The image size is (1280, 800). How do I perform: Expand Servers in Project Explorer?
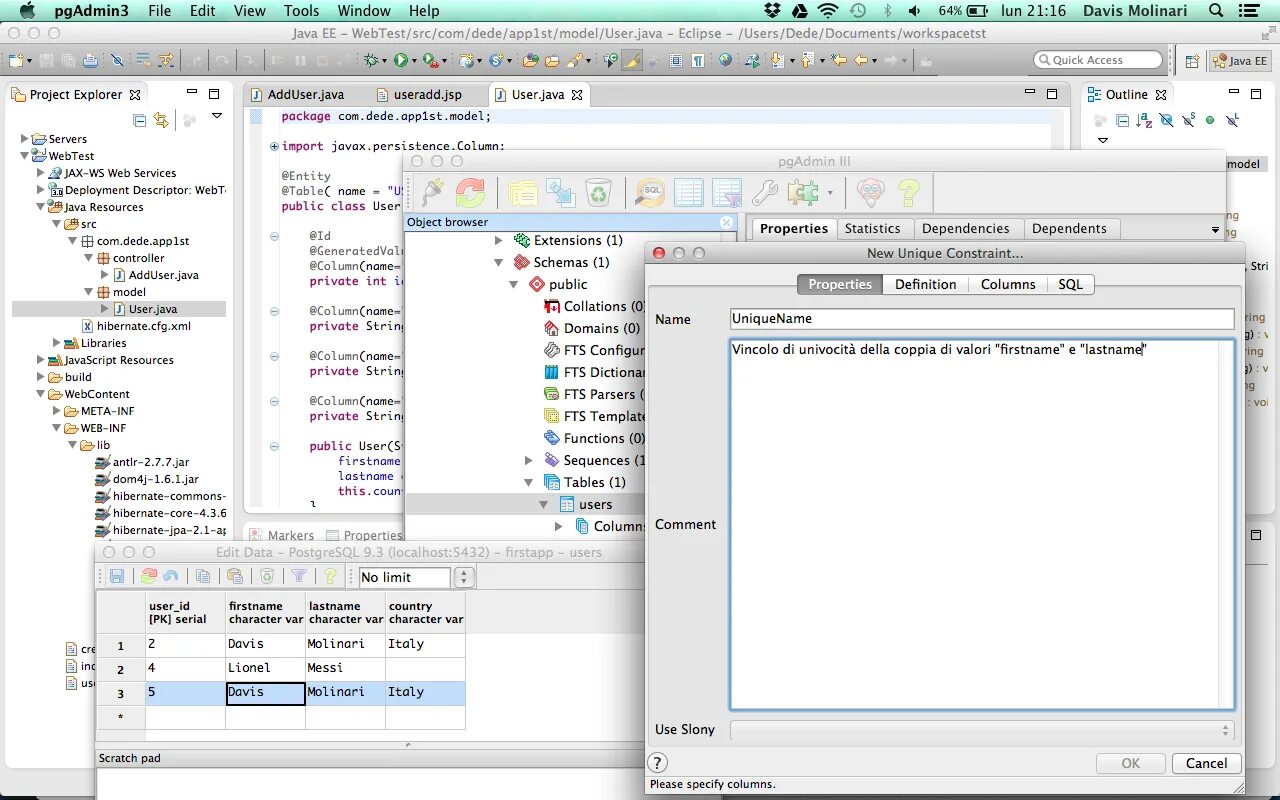coord(25,139)
